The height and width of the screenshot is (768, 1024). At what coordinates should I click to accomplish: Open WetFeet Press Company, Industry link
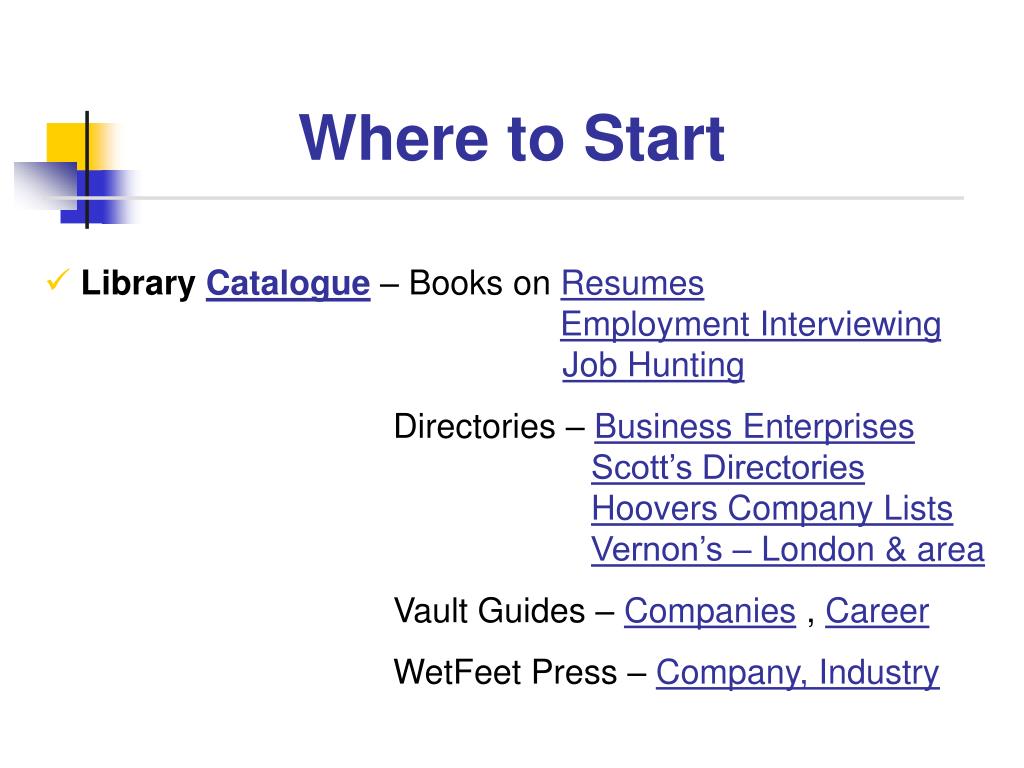tap(797, 673)
